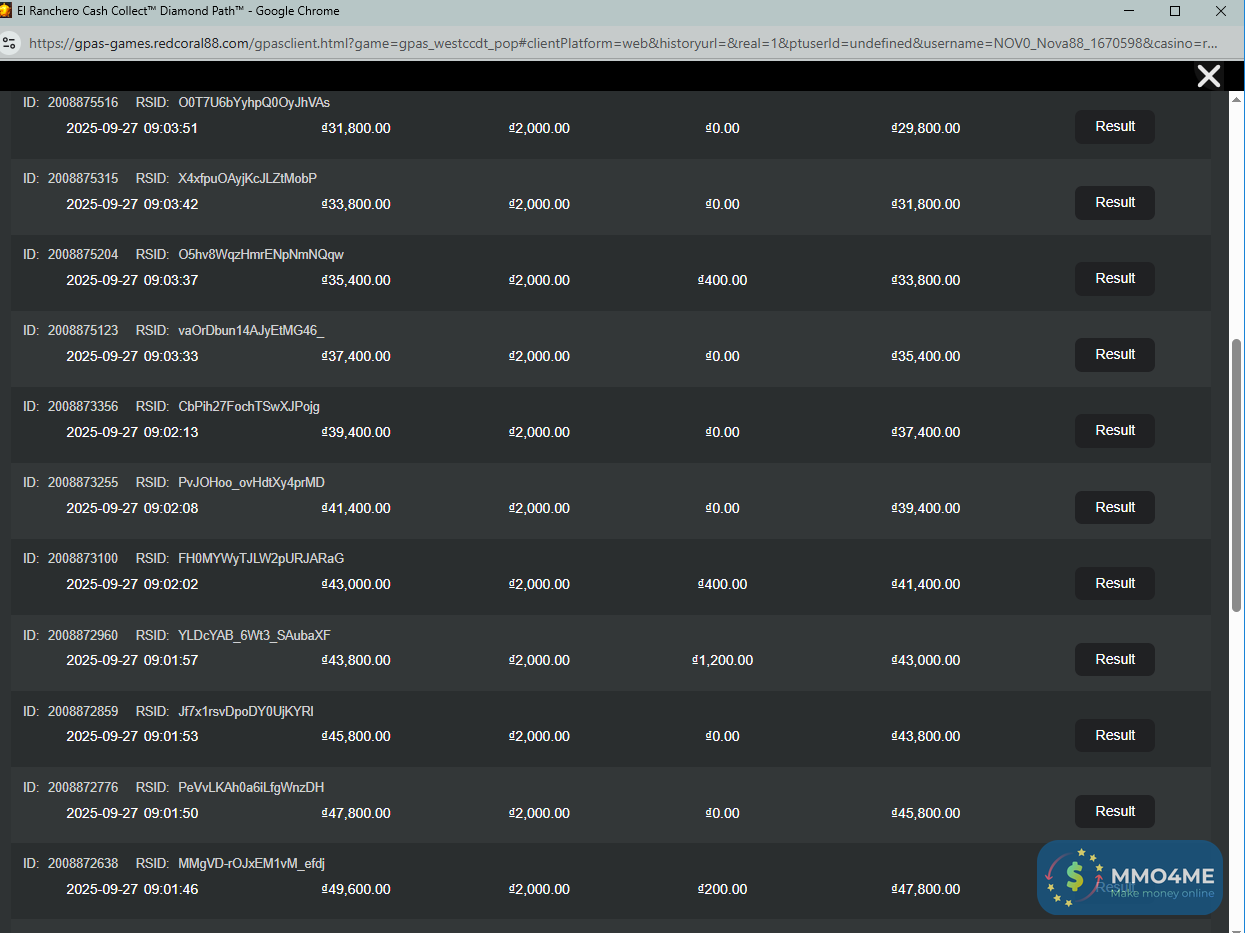Open Result for the 09:03:51 round

[1115, 127]
